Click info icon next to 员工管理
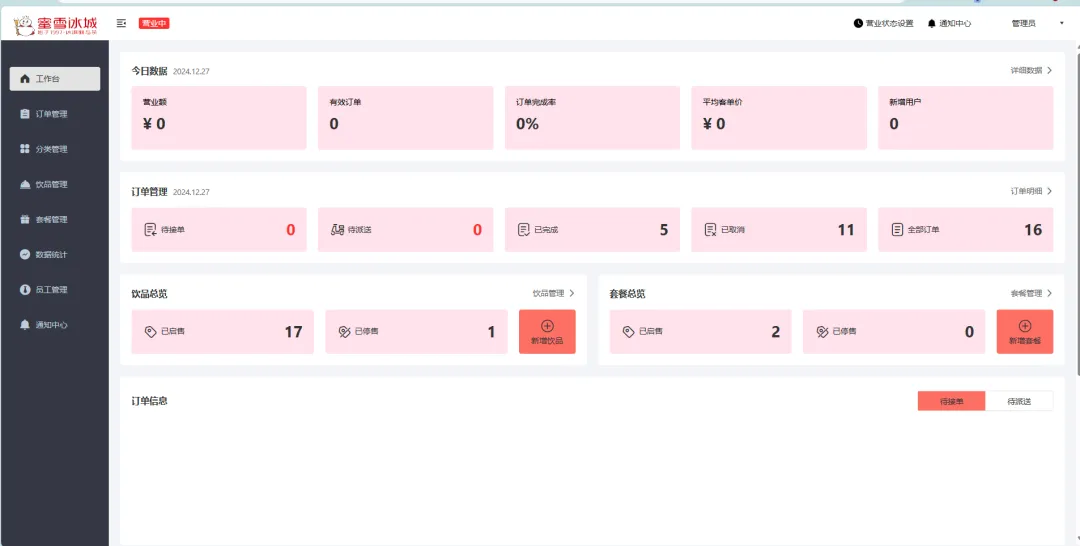Viewport: 1080px width, 546px height. 25,290
